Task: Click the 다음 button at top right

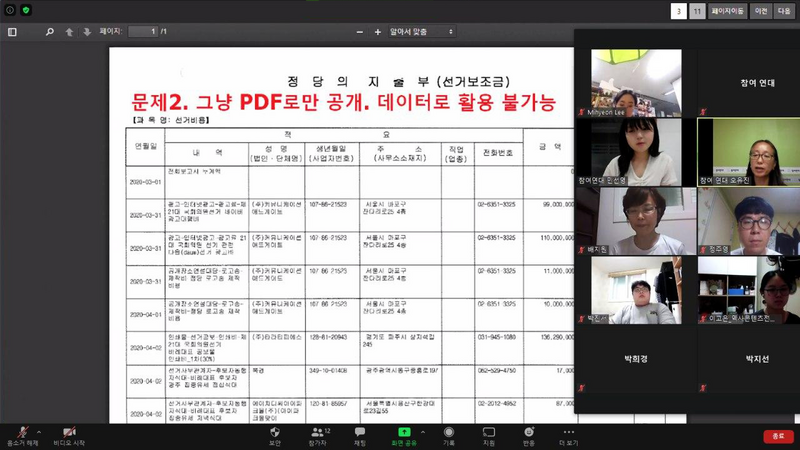Action: [785, 10]
